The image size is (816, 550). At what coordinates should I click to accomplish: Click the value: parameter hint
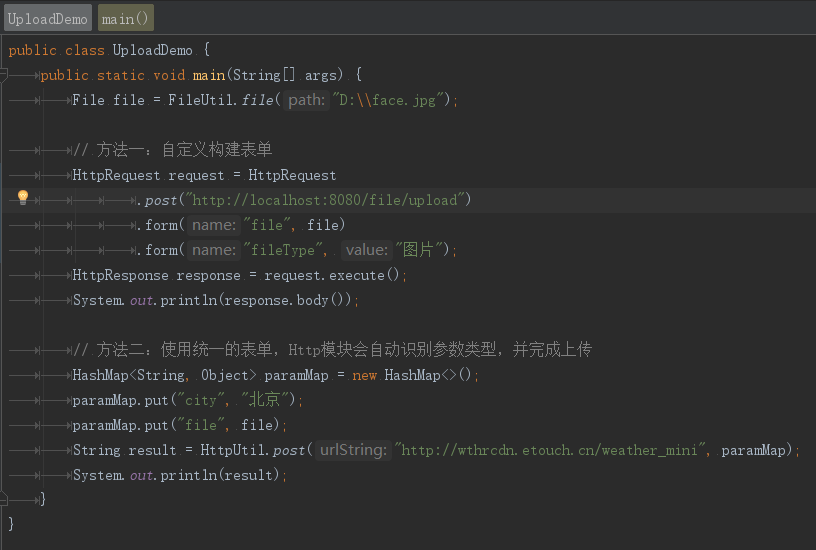[367, 250]
